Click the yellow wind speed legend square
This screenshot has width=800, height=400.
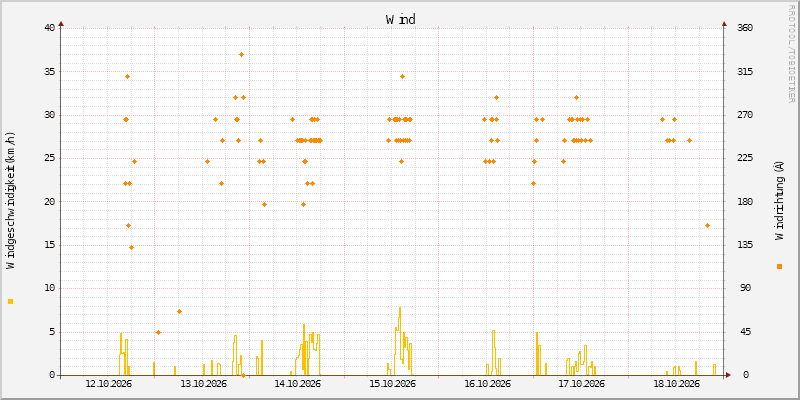coord(11,302)
